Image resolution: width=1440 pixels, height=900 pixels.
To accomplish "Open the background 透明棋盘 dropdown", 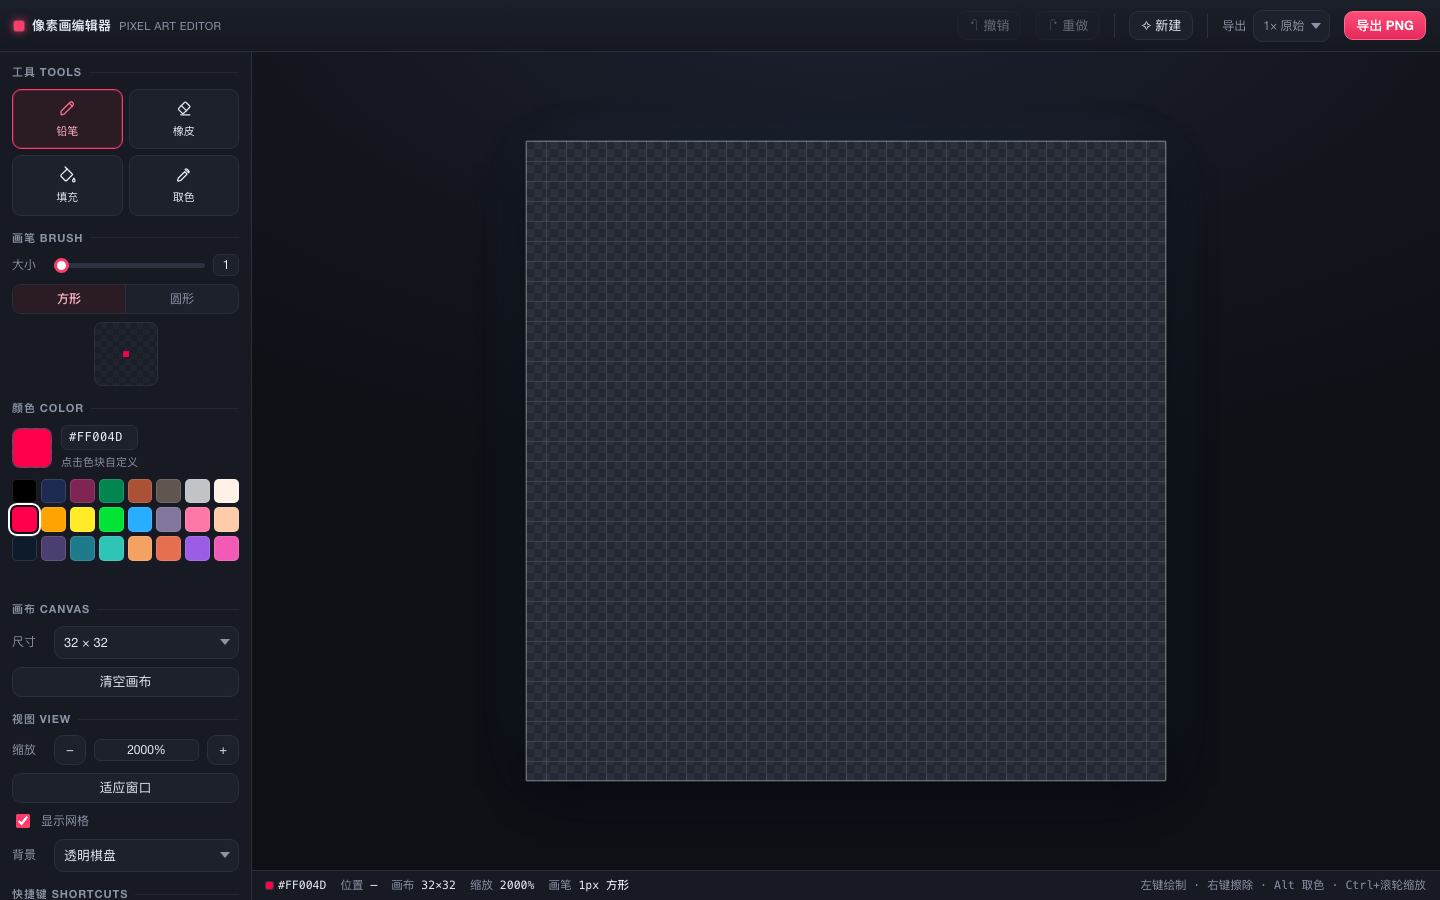I will pos(146,855).
